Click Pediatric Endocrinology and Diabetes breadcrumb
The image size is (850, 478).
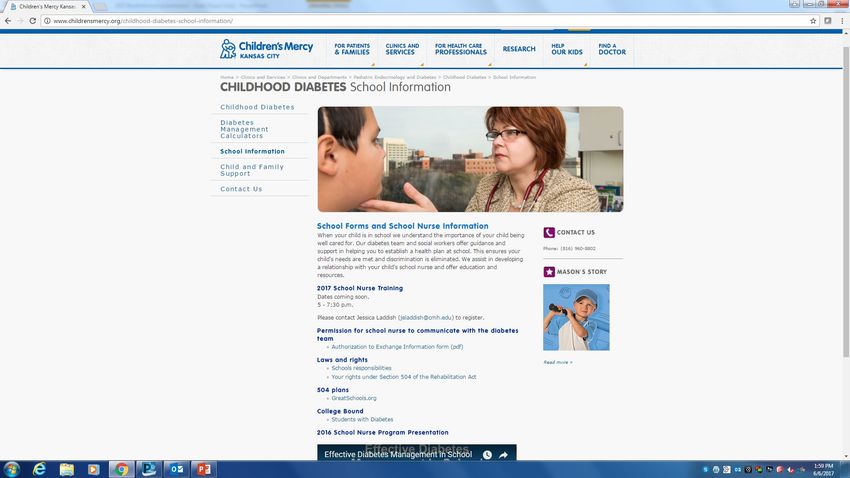395,77
